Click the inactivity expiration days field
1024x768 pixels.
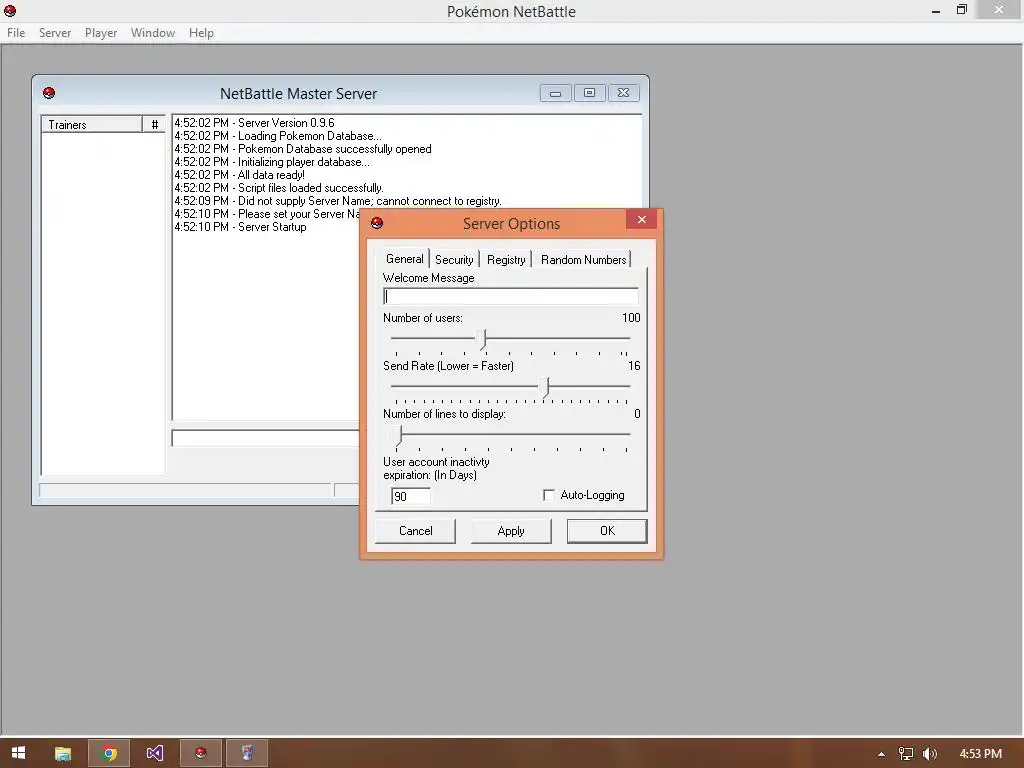coord(411,496)
